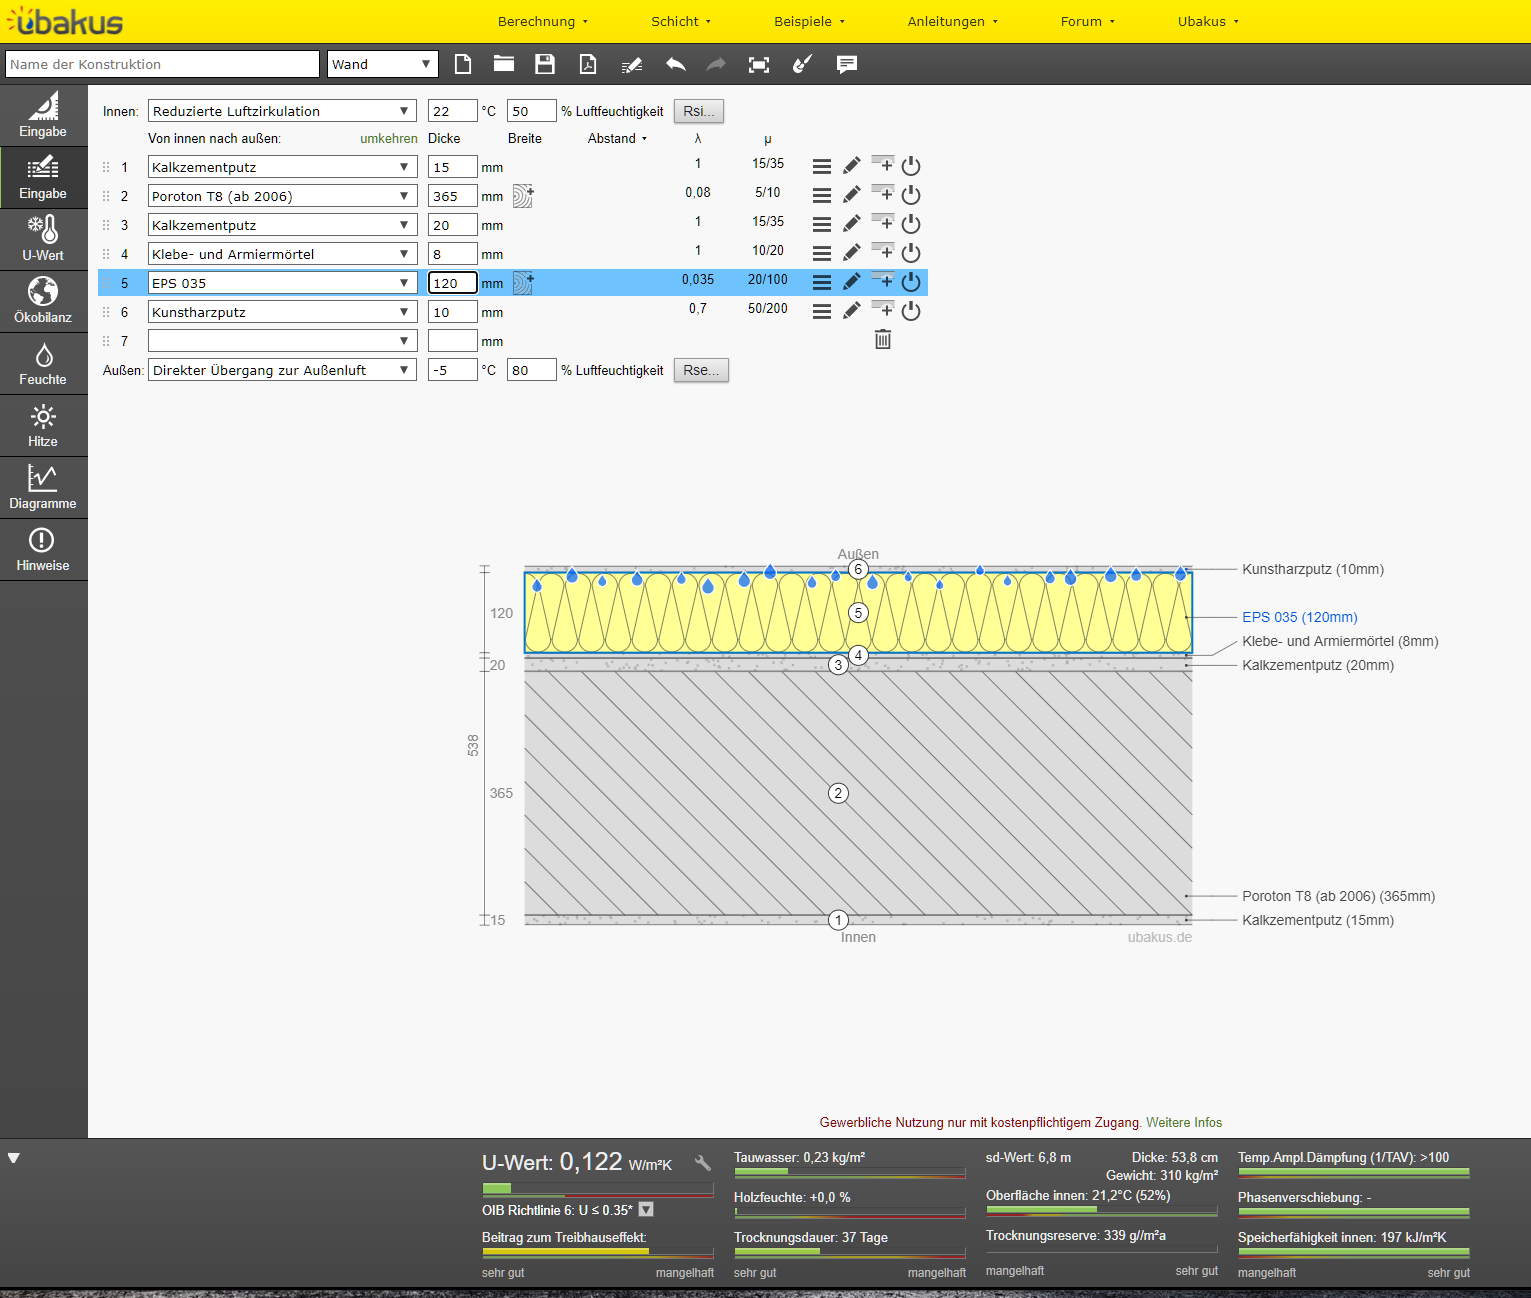Deactivate Kalkzementputz layer 1 power toggle

point(911,166)
